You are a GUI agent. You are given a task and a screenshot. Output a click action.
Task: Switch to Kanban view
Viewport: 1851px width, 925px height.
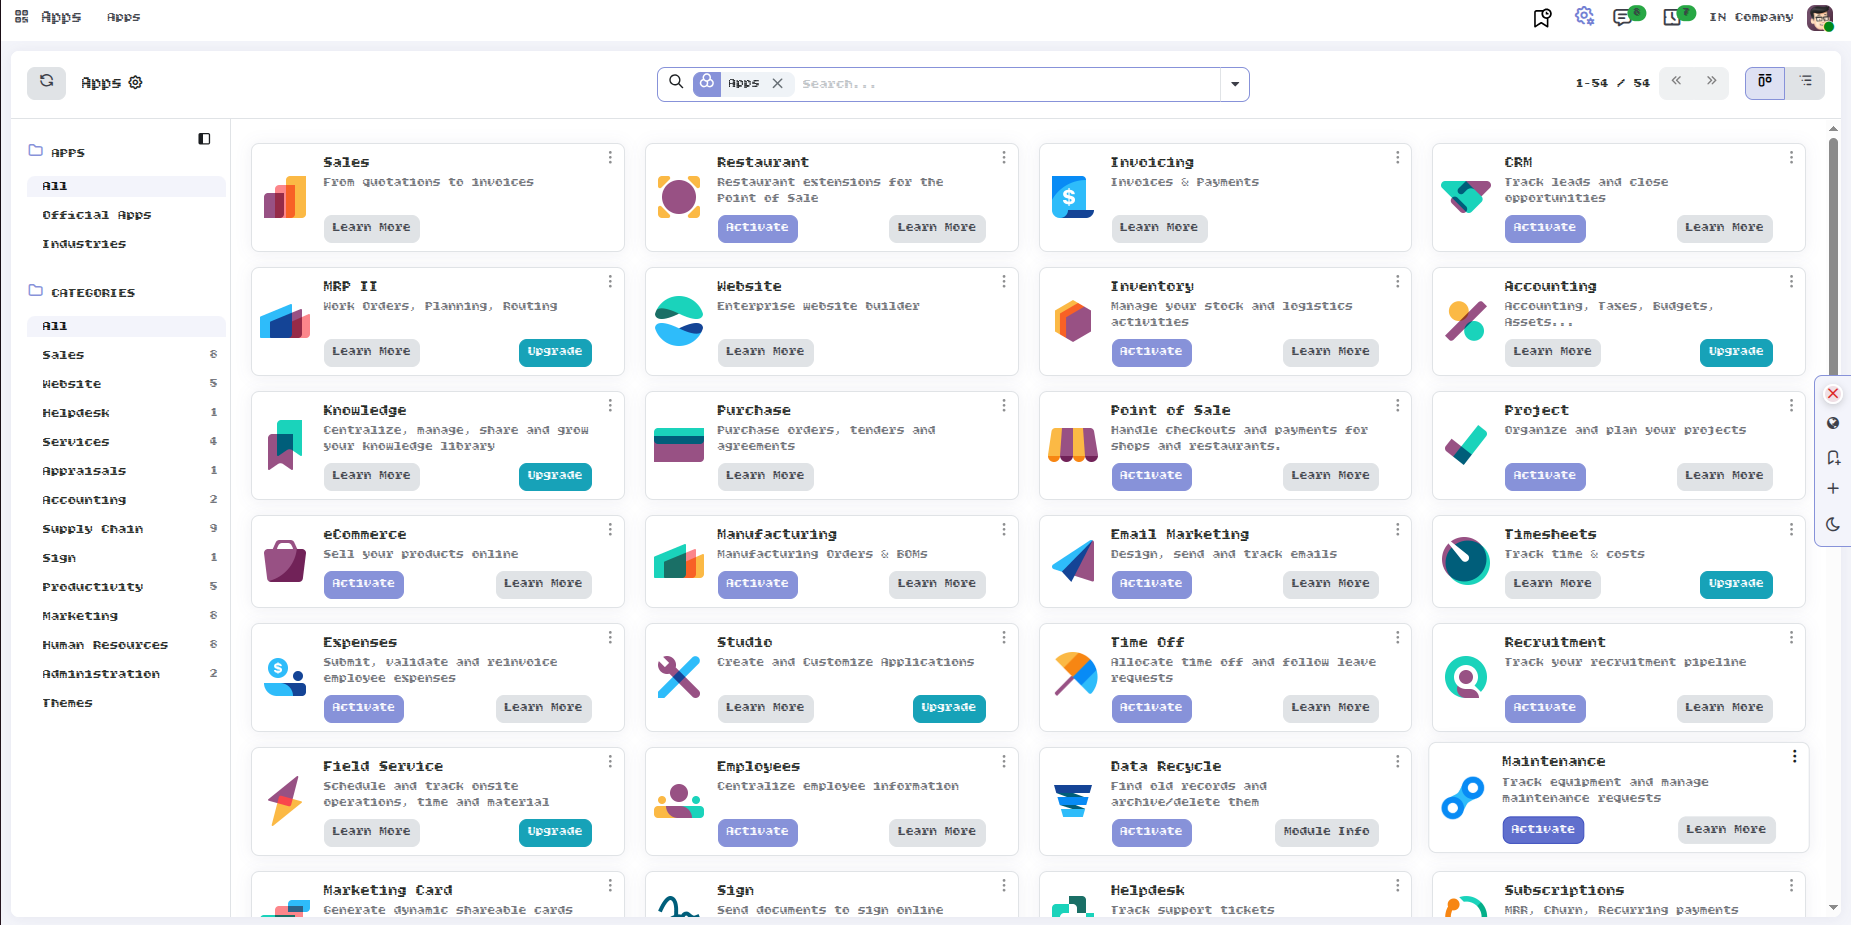1765,82
